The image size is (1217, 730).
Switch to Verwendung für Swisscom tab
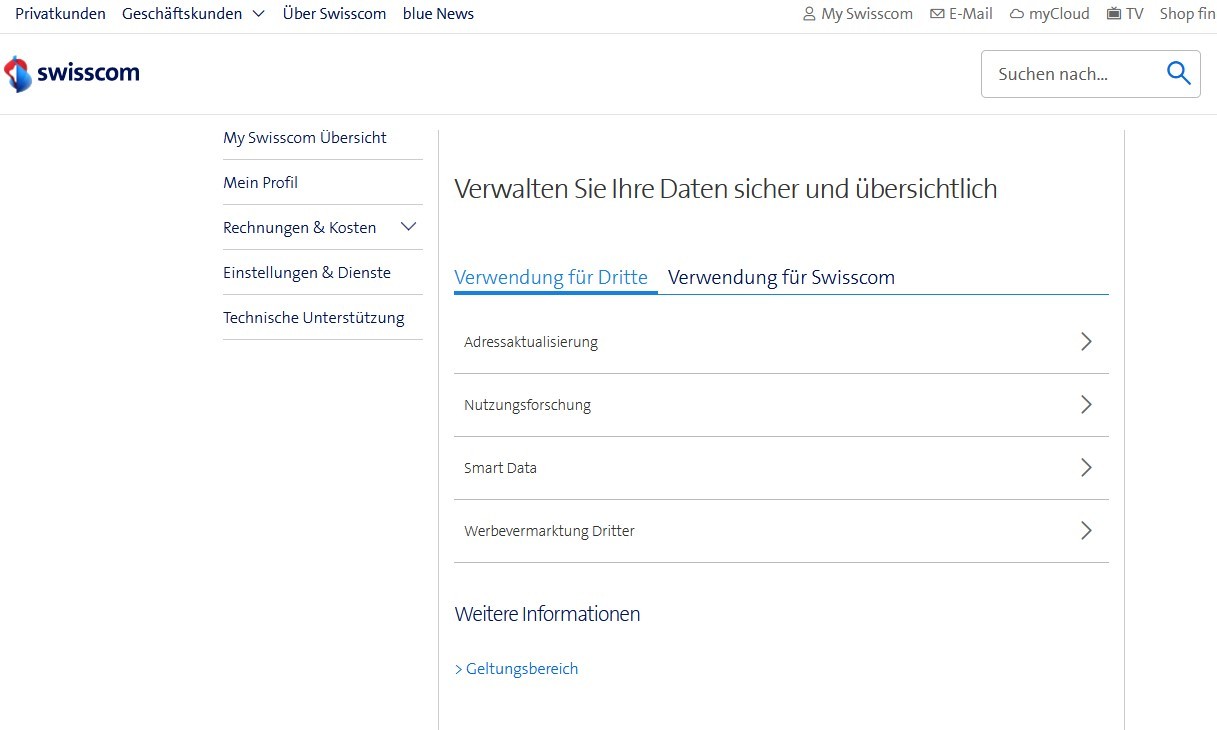tap(781, 278)
